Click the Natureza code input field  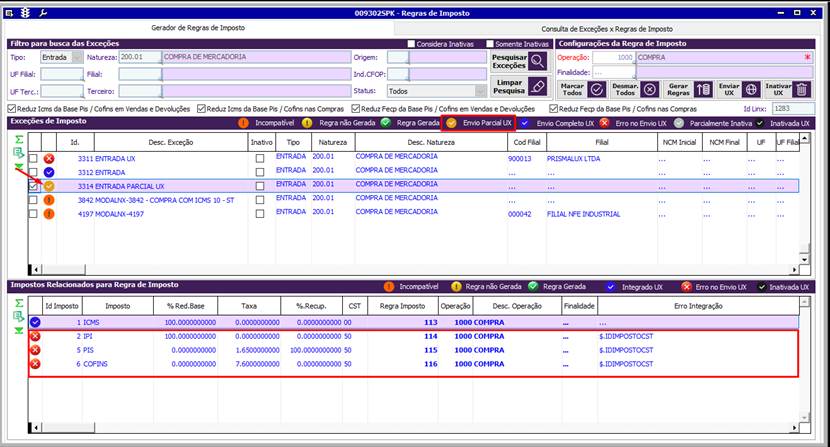[140, 57]
